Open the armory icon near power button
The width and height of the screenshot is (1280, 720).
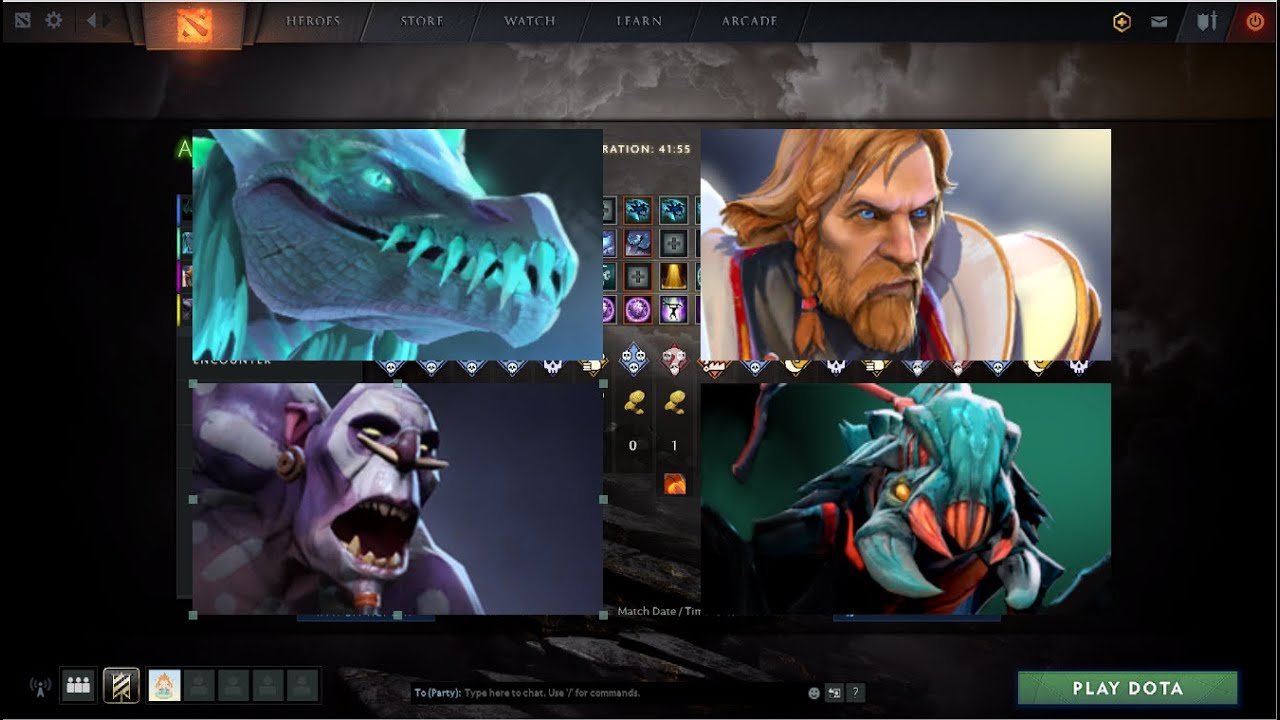click(1206, 22)
